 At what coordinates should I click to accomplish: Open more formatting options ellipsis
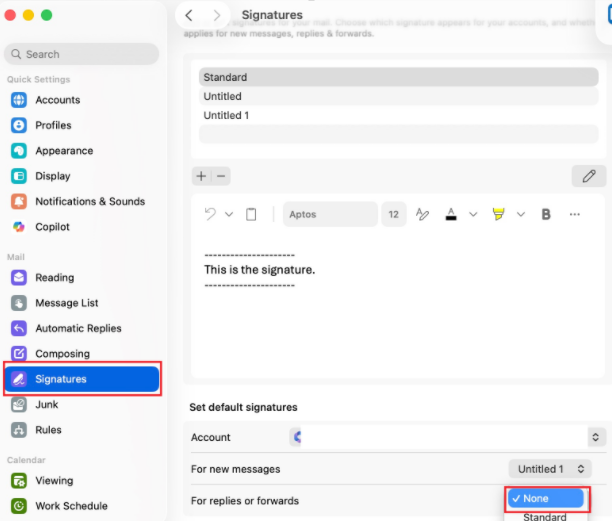[575, 214]
